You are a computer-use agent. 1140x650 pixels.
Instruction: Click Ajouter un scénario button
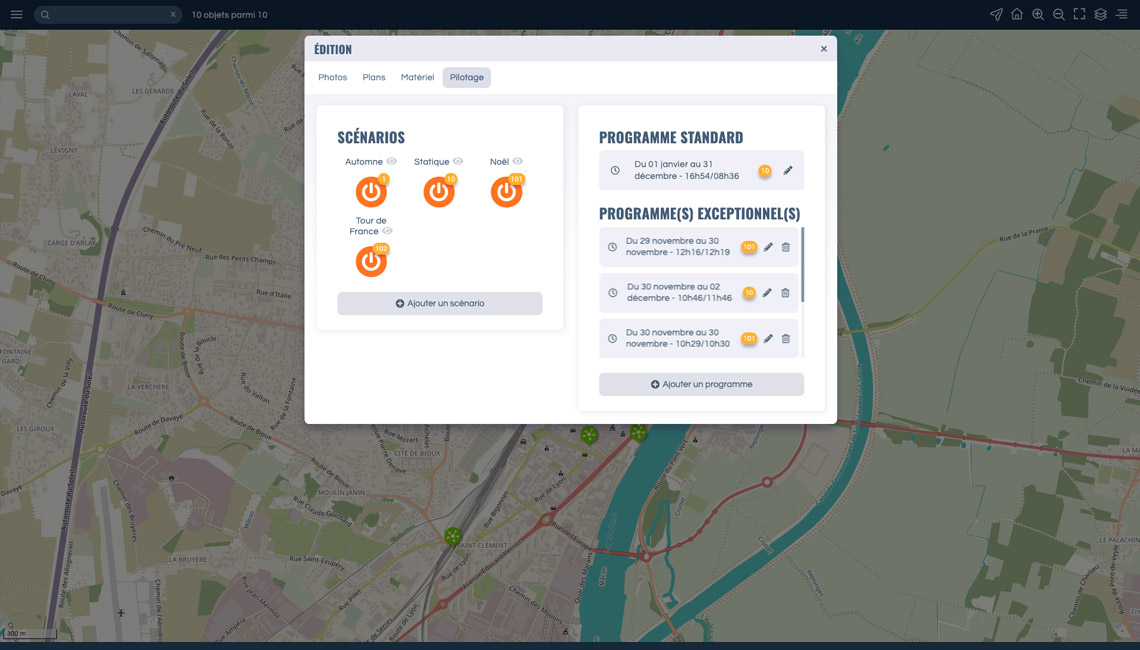tap(440, 304)
